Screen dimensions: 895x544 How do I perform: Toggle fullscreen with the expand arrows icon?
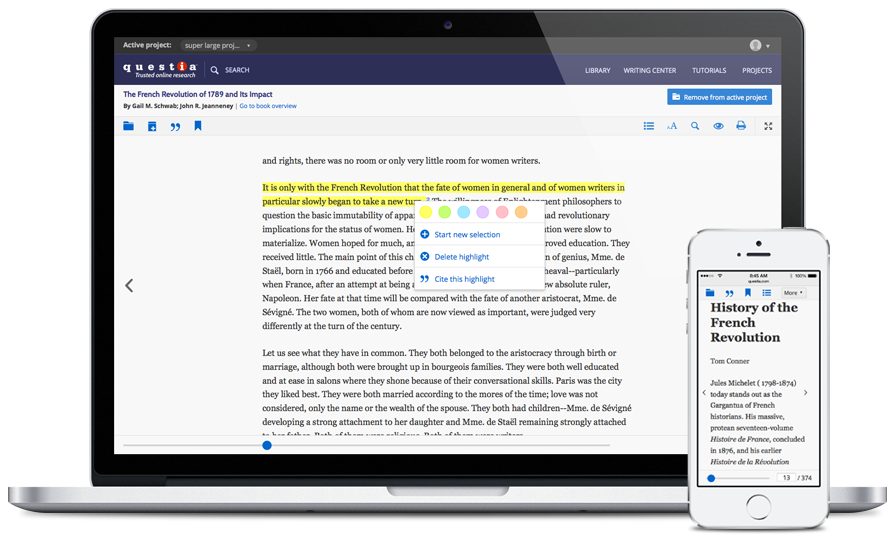click(x=768, y=126)
